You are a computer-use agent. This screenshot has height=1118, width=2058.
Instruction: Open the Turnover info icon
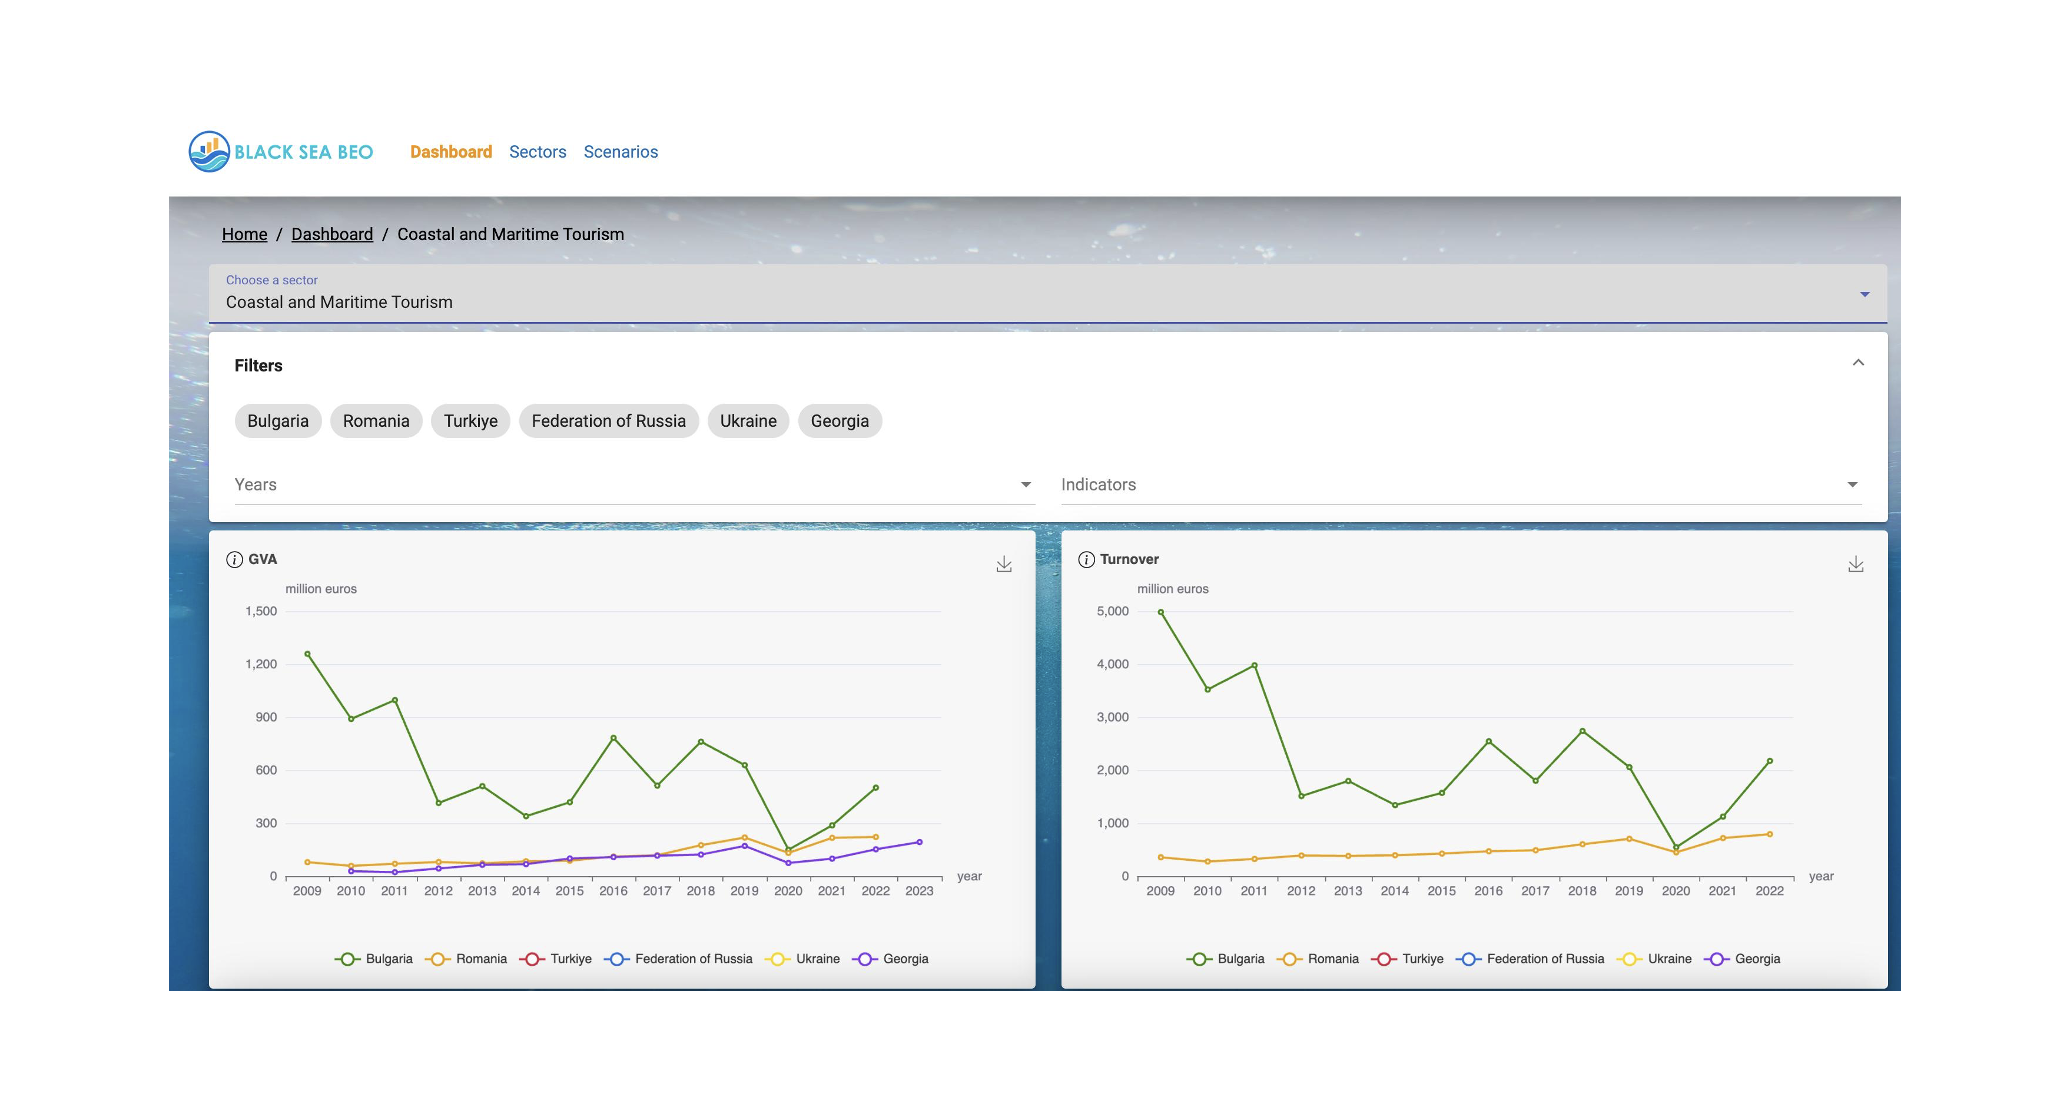pyautogui.click(x=1086, y=560)
